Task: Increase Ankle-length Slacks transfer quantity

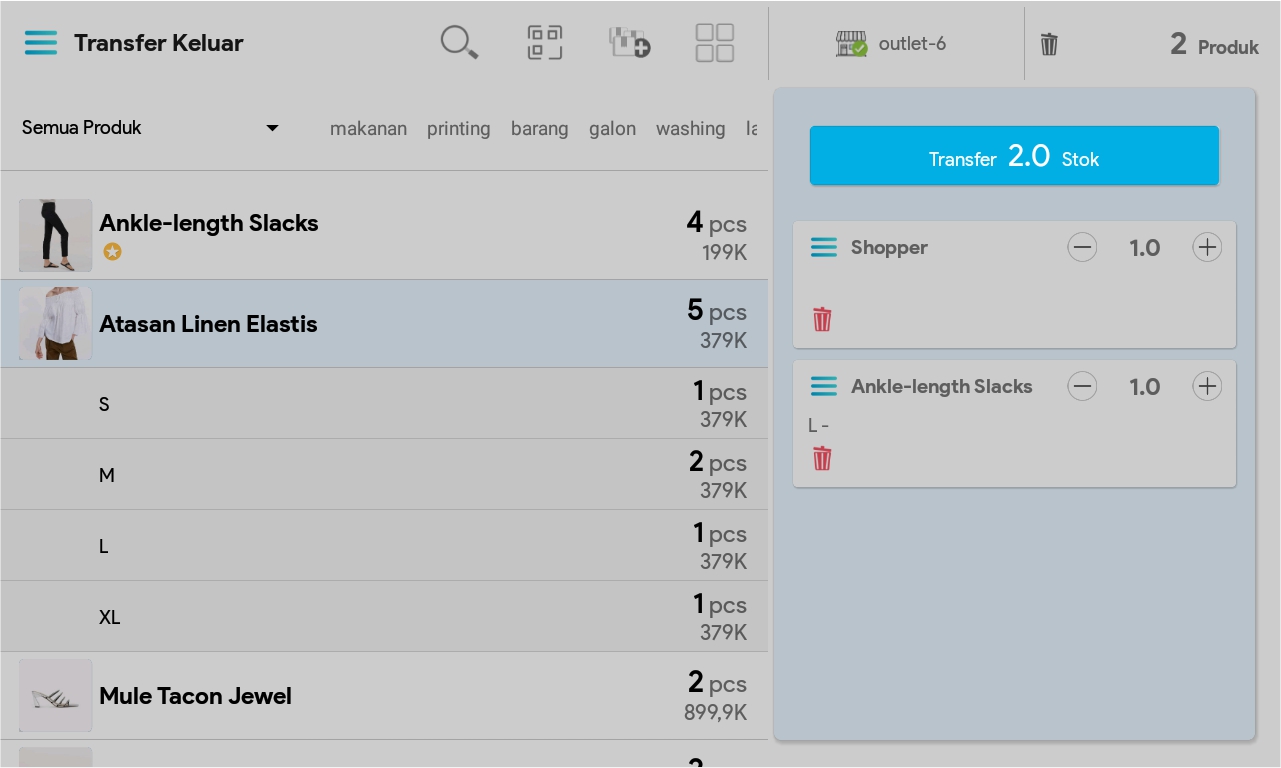Action: tap(1207, 387)
